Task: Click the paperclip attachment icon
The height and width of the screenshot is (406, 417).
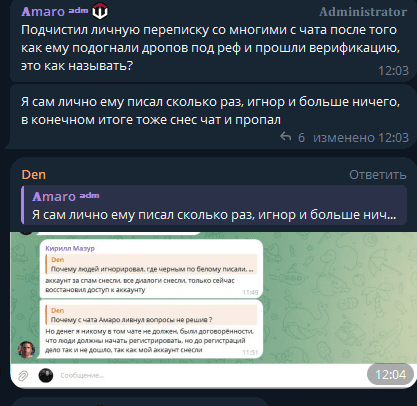Action: (23, 376)
